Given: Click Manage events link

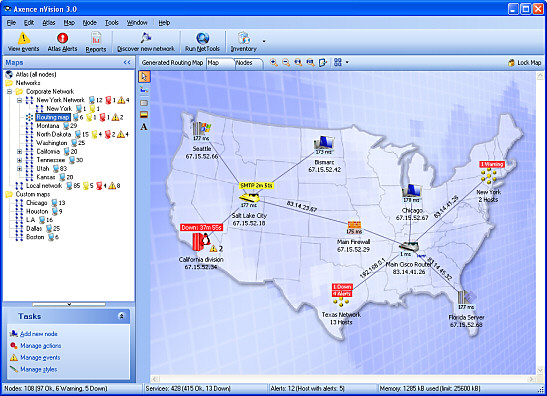Looking at the screenshot, I should click(40, 358).
